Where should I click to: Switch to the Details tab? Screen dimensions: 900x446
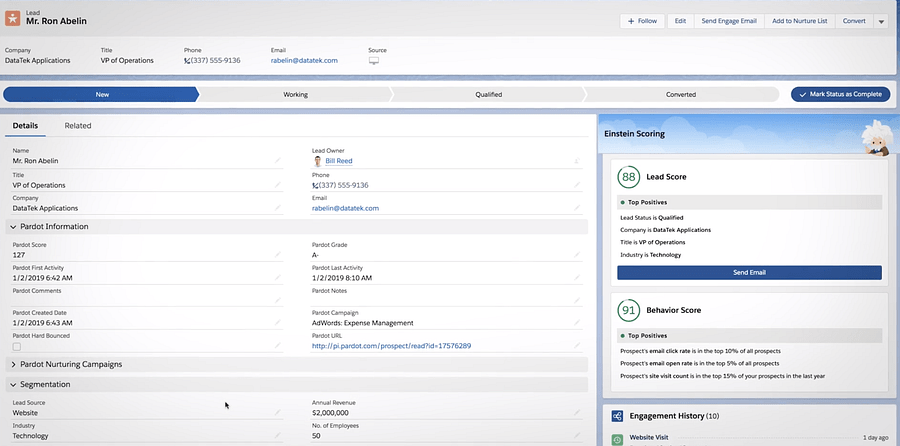(25, 126)
